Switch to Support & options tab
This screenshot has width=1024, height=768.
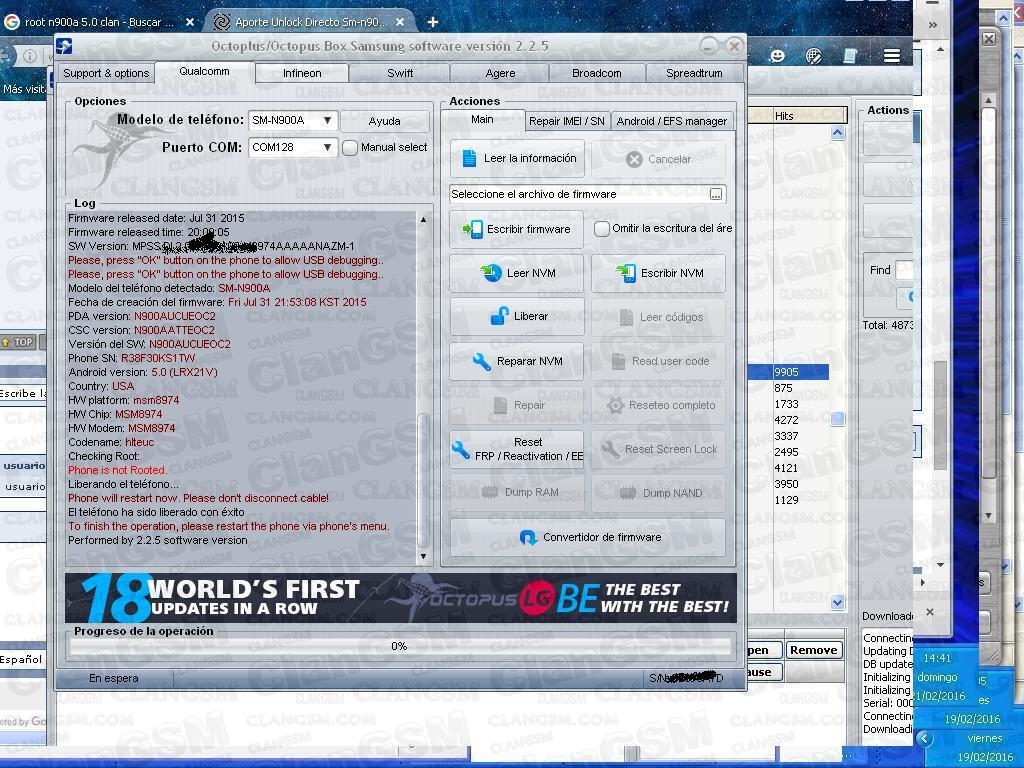click(106, 73)
